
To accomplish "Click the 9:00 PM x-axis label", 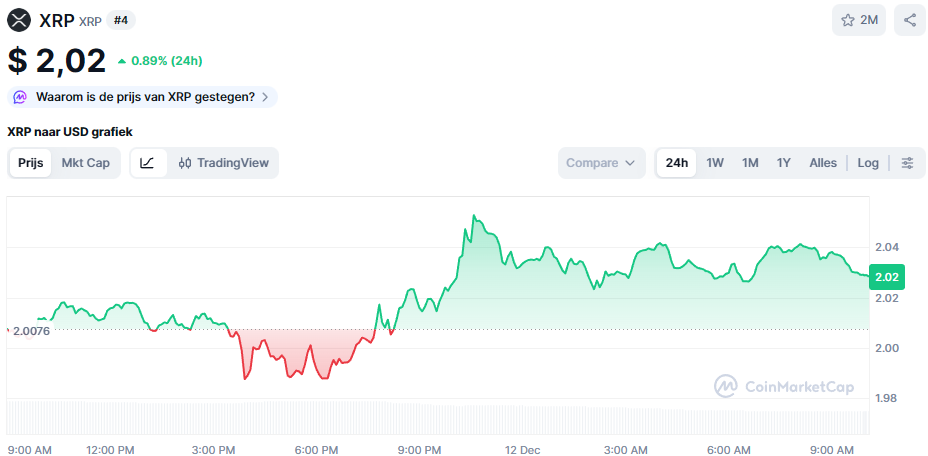I will pos(420,449).
